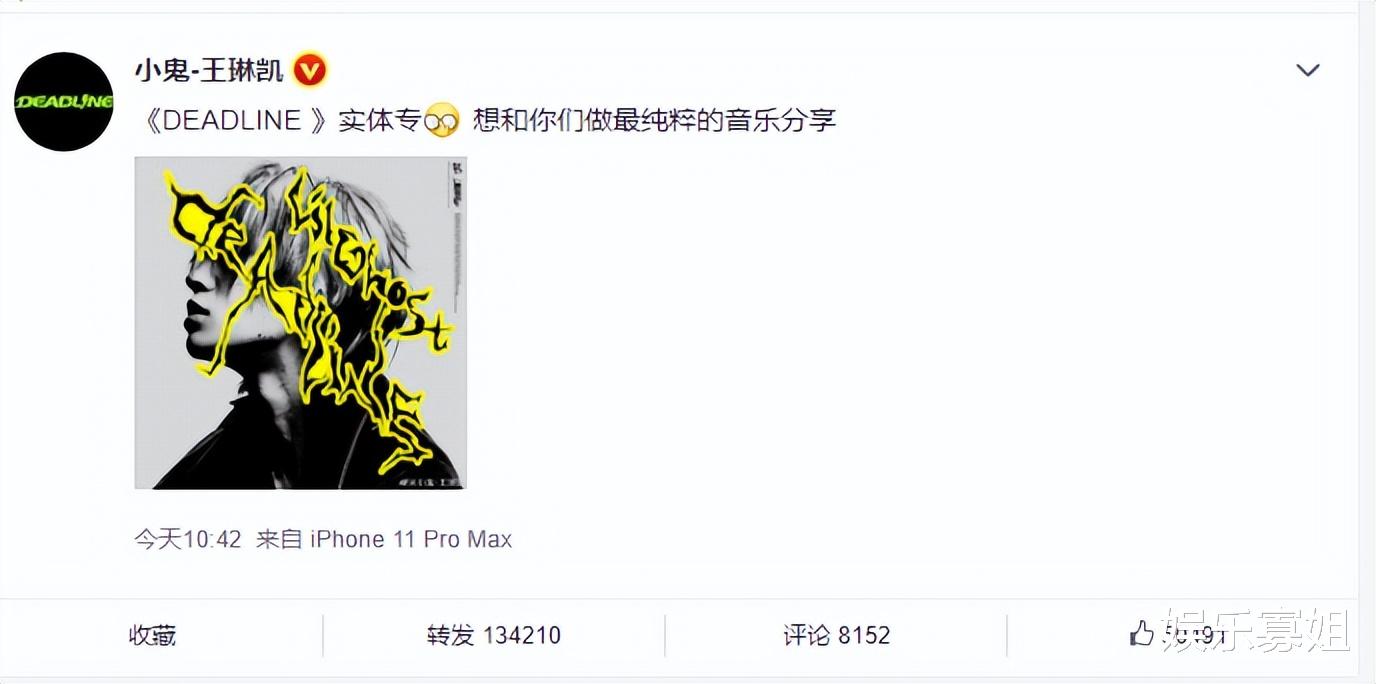Expand the post options chevron

(1308, 70)
